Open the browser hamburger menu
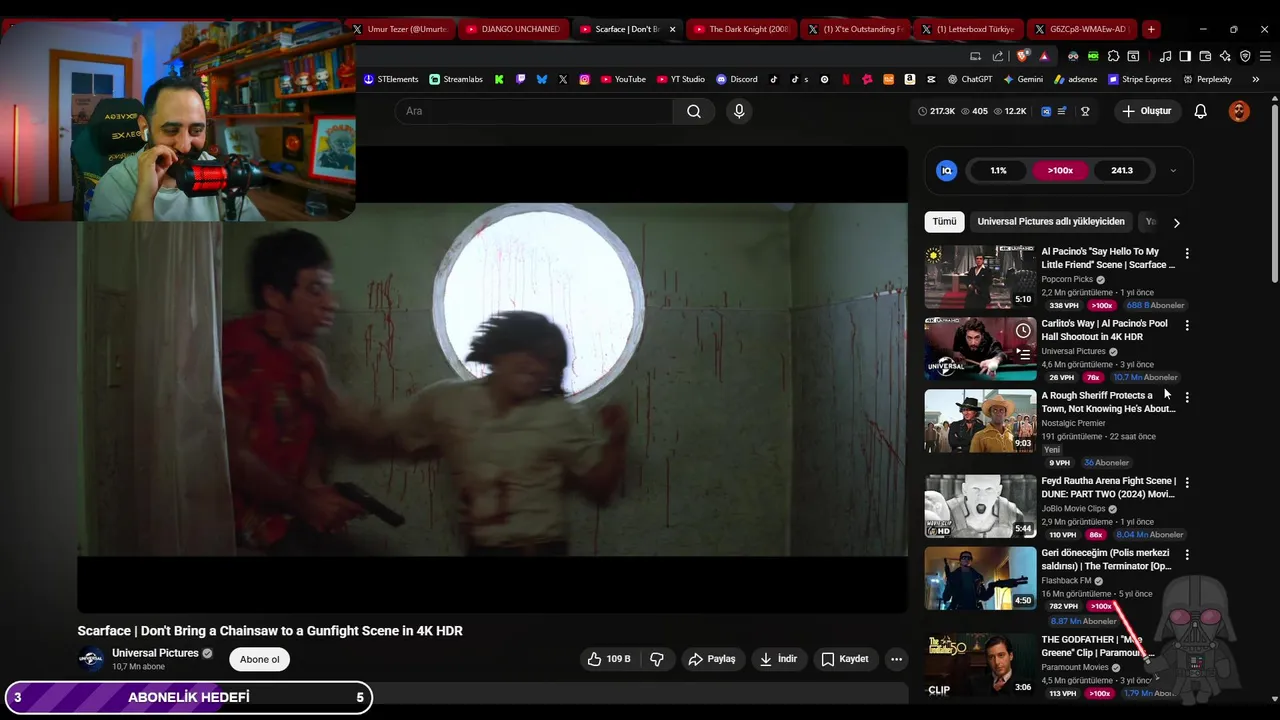This screenshot has height=720, width=1280. pyautogui.click(x=1265, y=56)
